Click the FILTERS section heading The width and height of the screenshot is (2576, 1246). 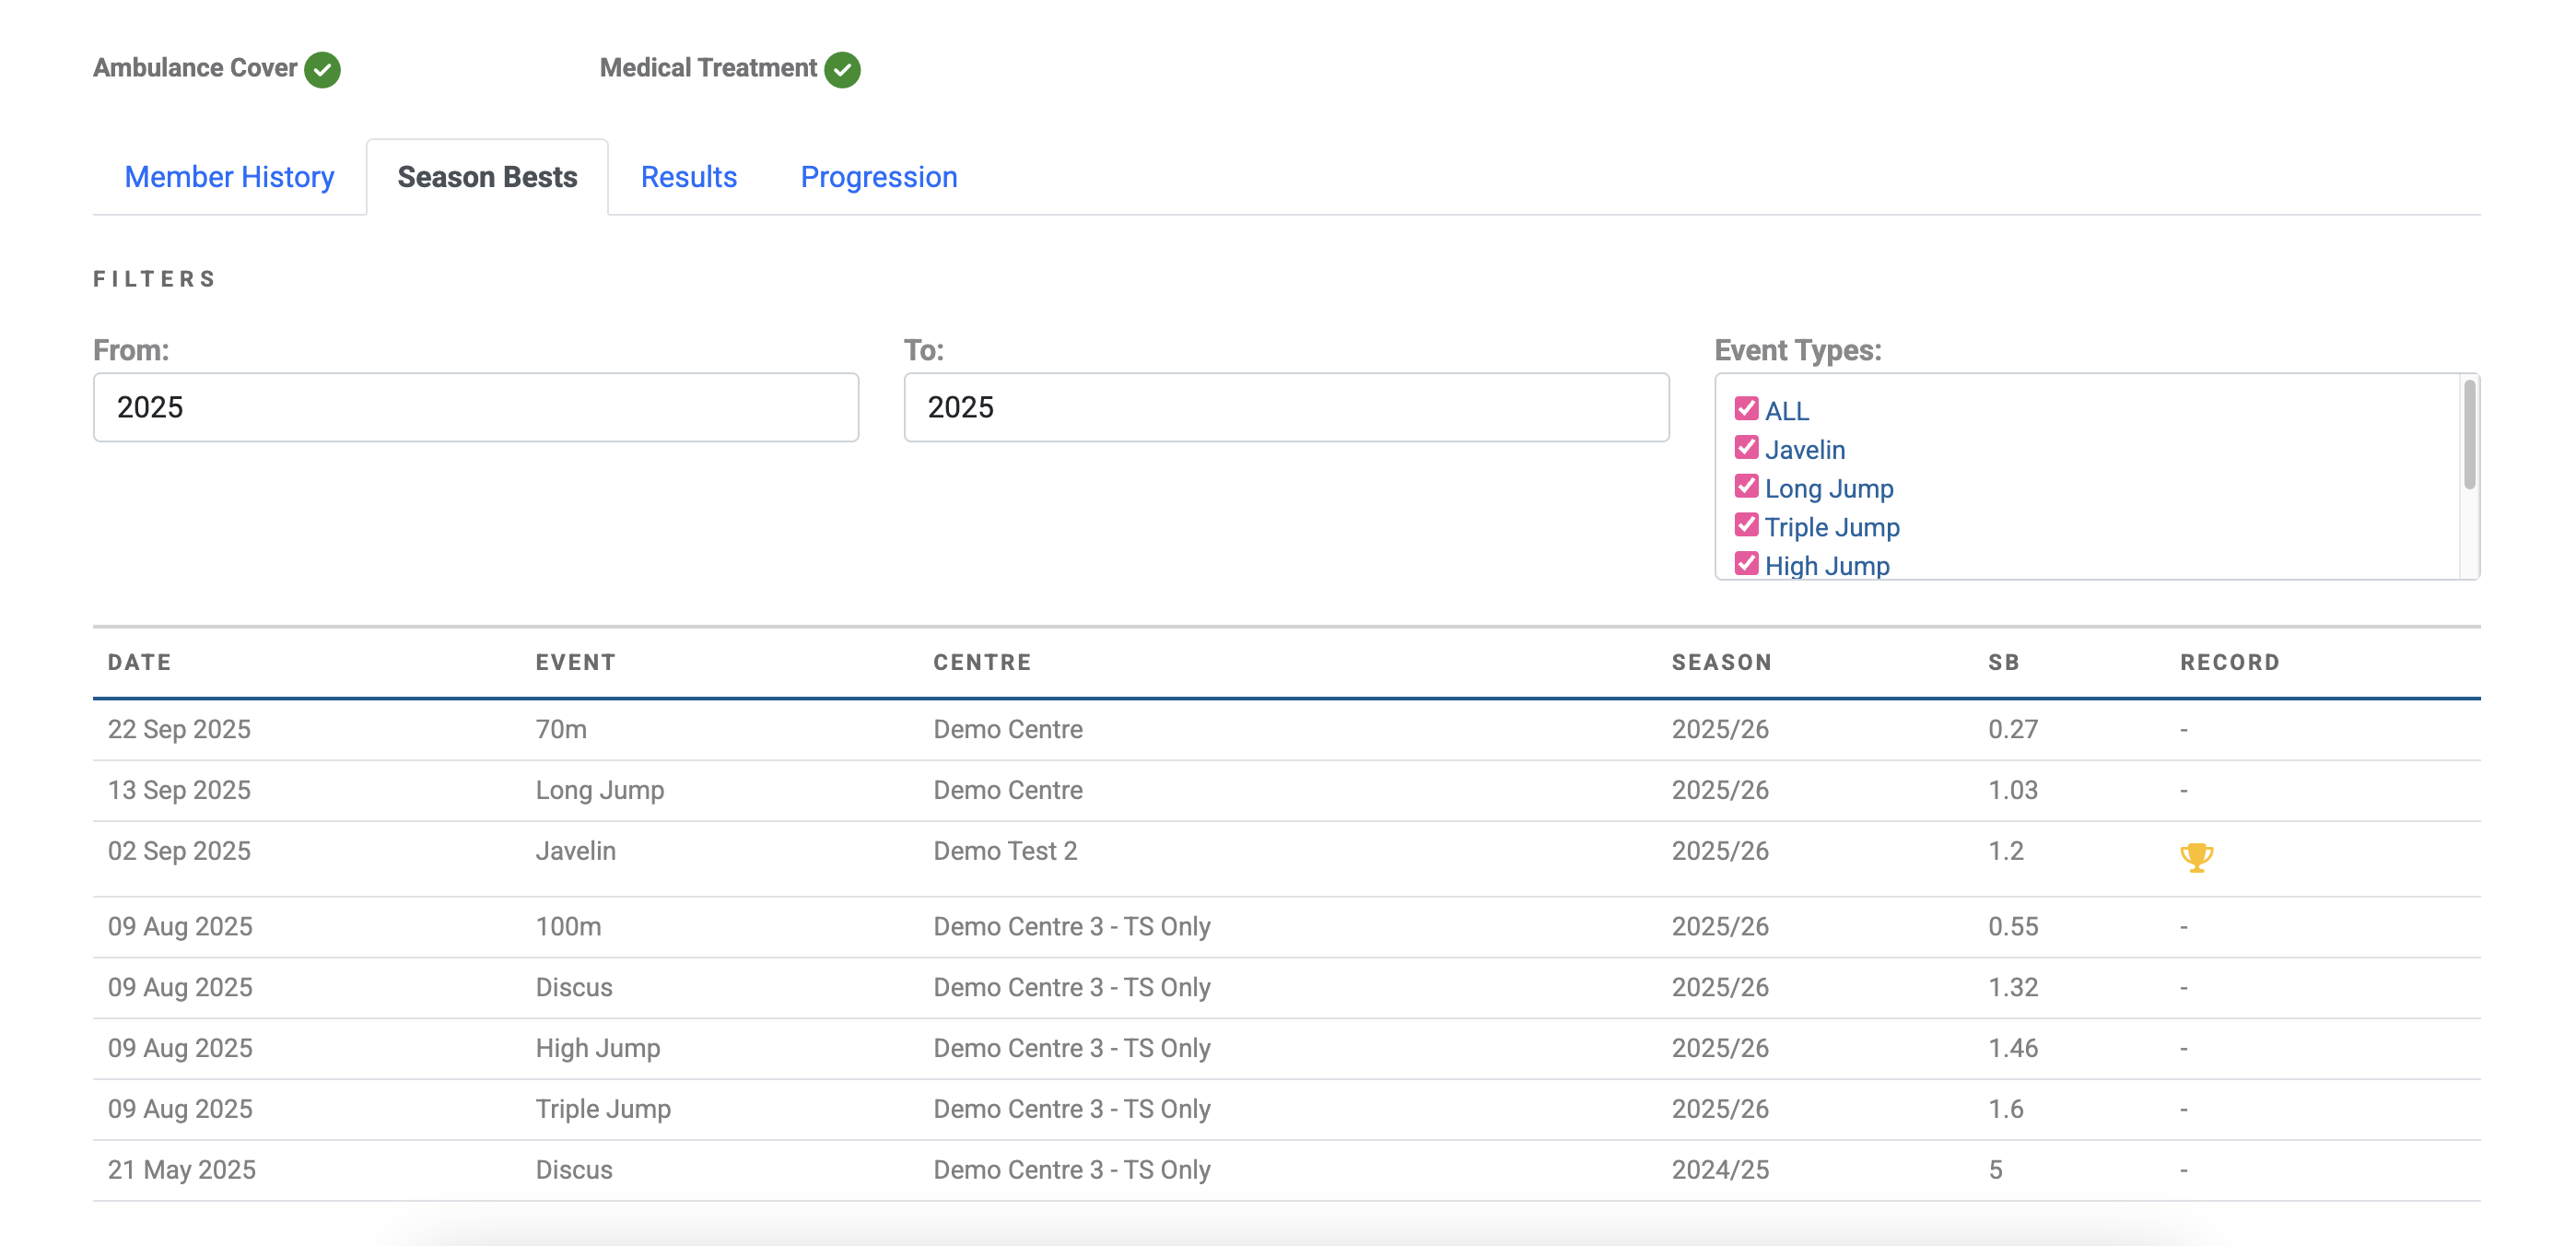(x=155, y=279)
